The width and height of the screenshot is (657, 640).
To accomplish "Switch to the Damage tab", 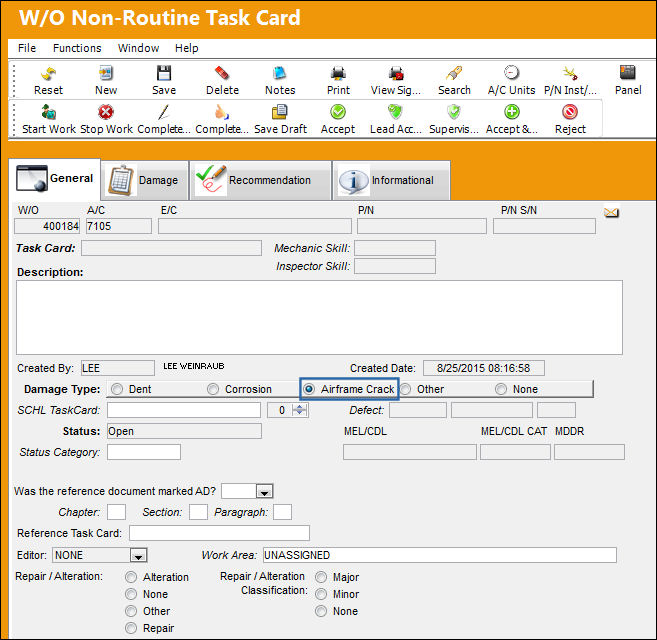I will (x=145, y=180).
